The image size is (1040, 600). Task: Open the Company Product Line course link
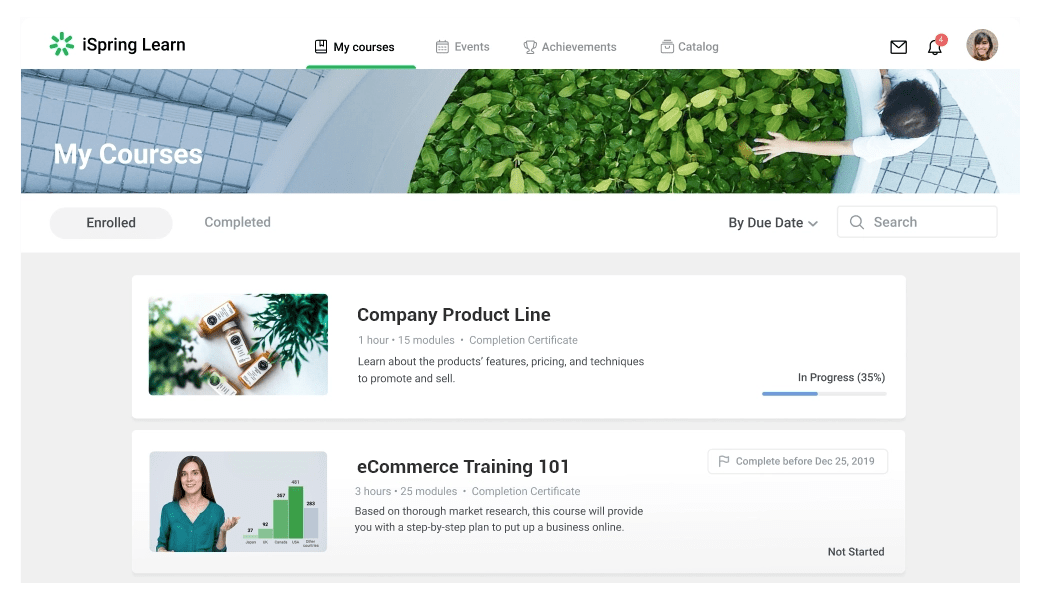(x=454, y=314)
